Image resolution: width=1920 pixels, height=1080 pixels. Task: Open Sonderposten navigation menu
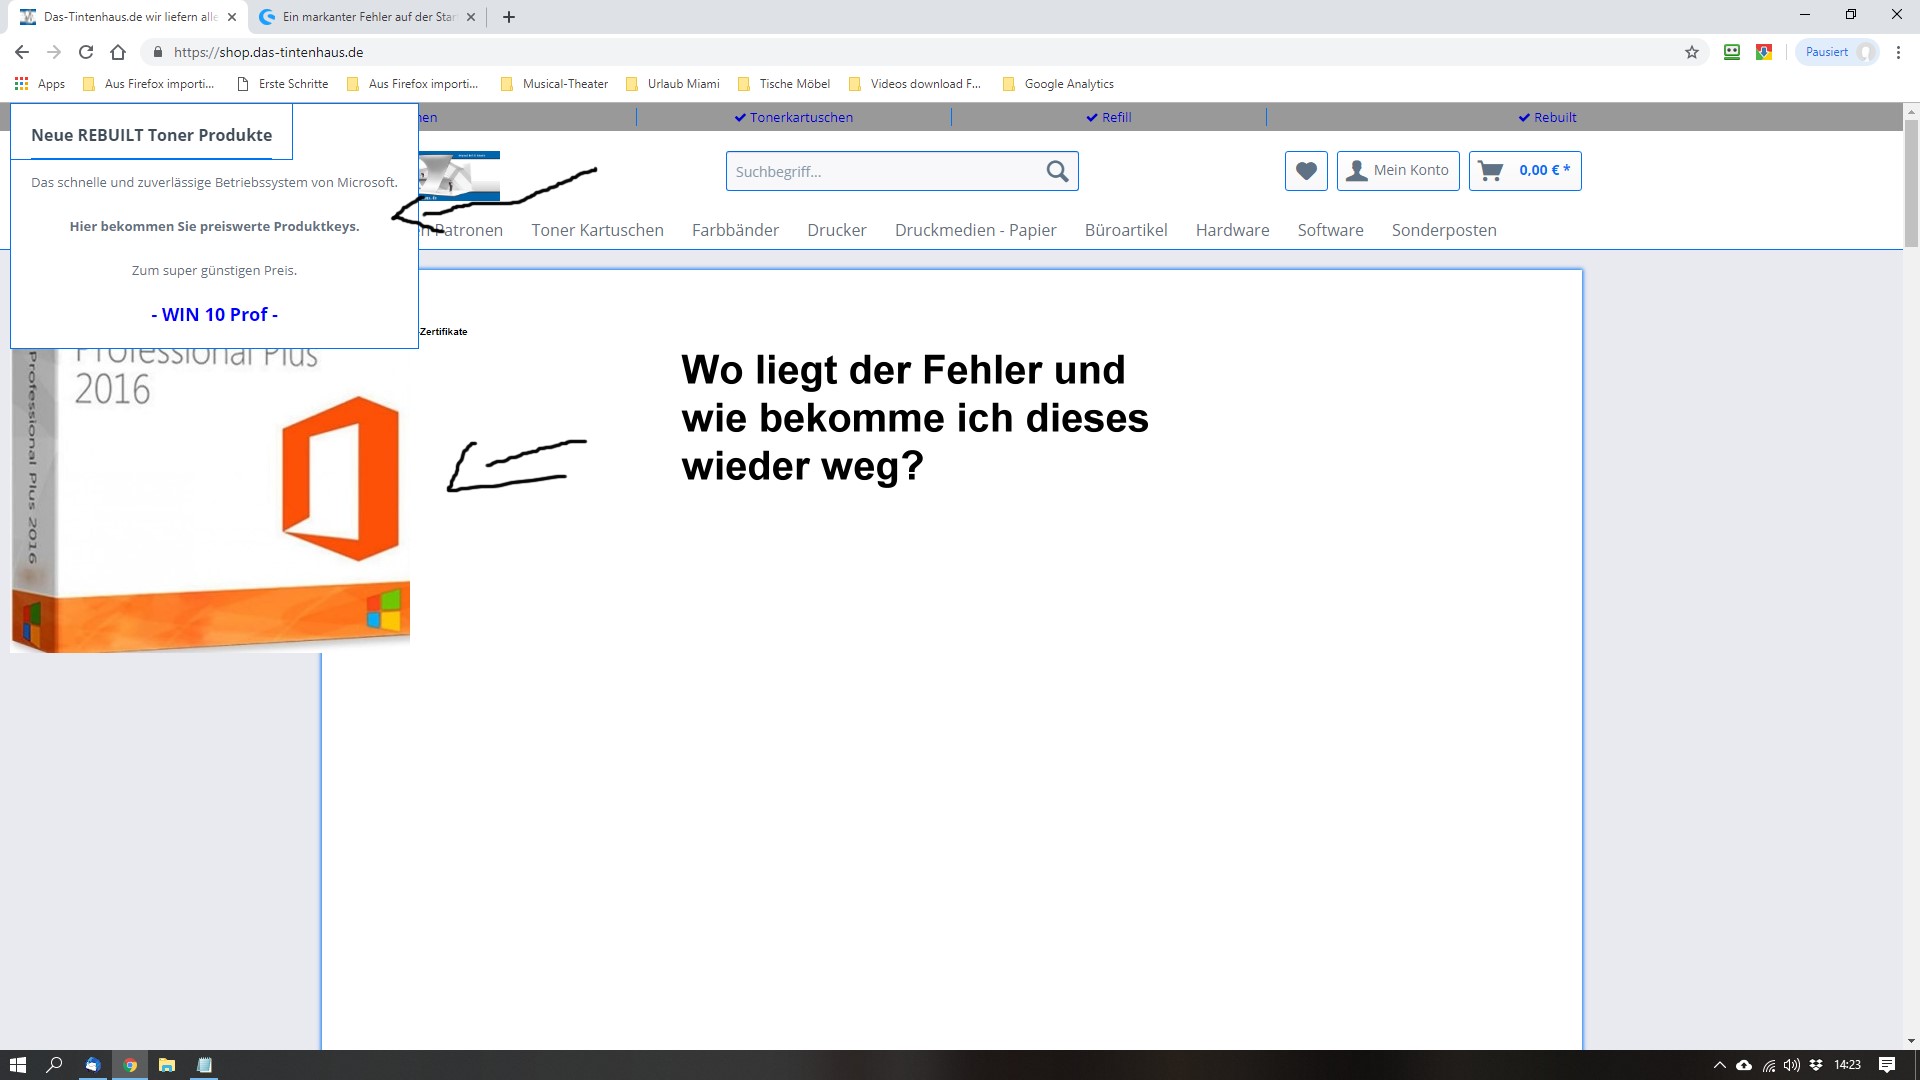1444,230
